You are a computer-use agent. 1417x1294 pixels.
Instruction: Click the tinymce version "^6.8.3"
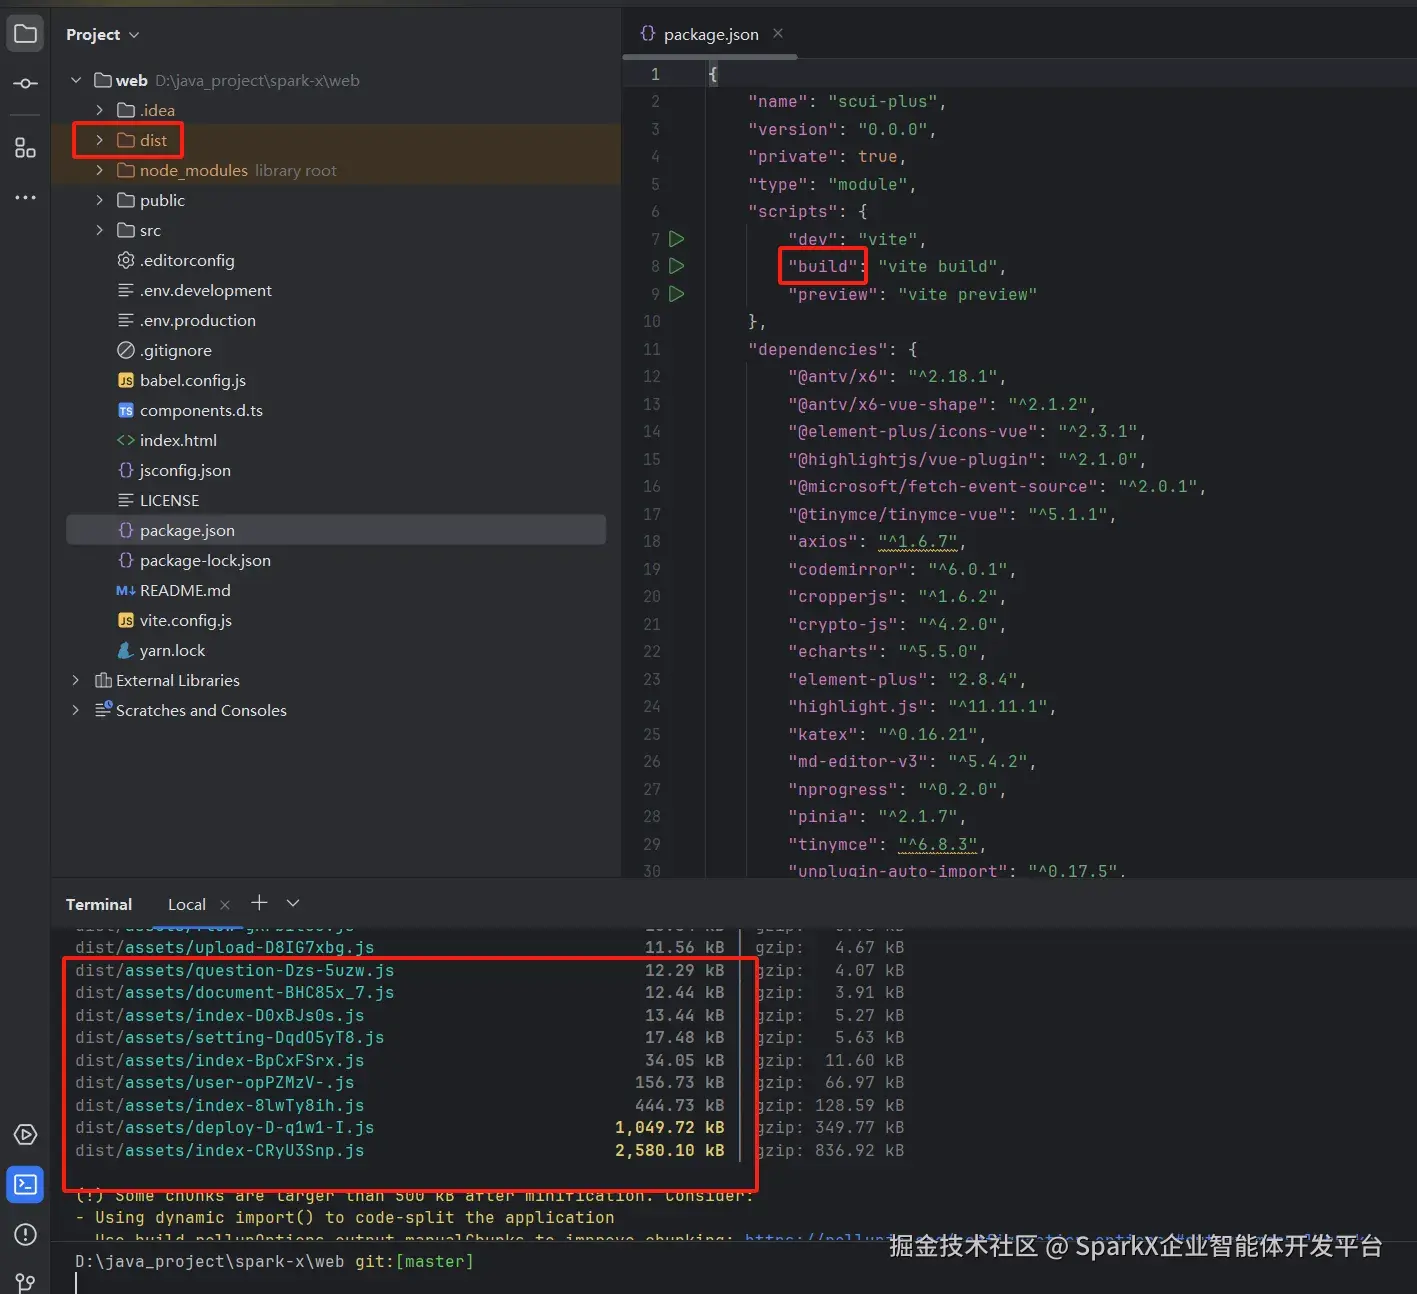click(938, 844)
